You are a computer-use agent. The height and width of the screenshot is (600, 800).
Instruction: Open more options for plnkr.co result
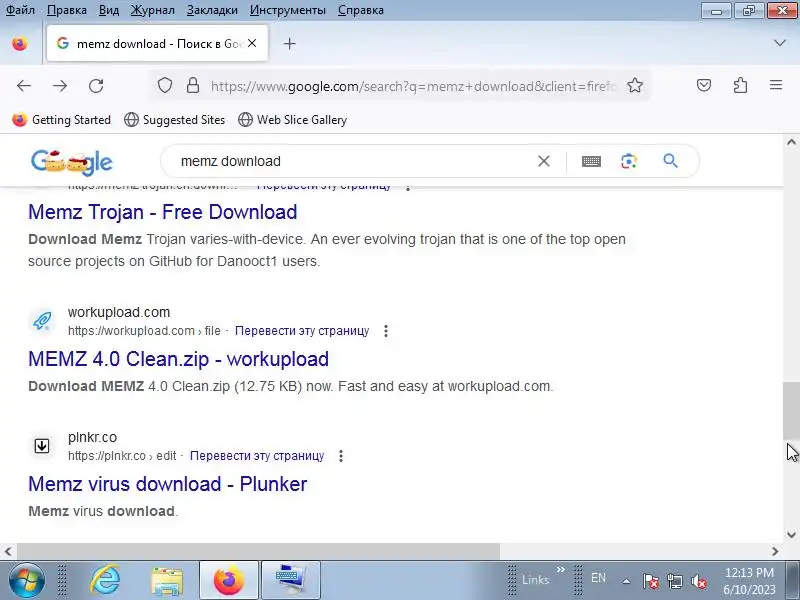point(341,456)
